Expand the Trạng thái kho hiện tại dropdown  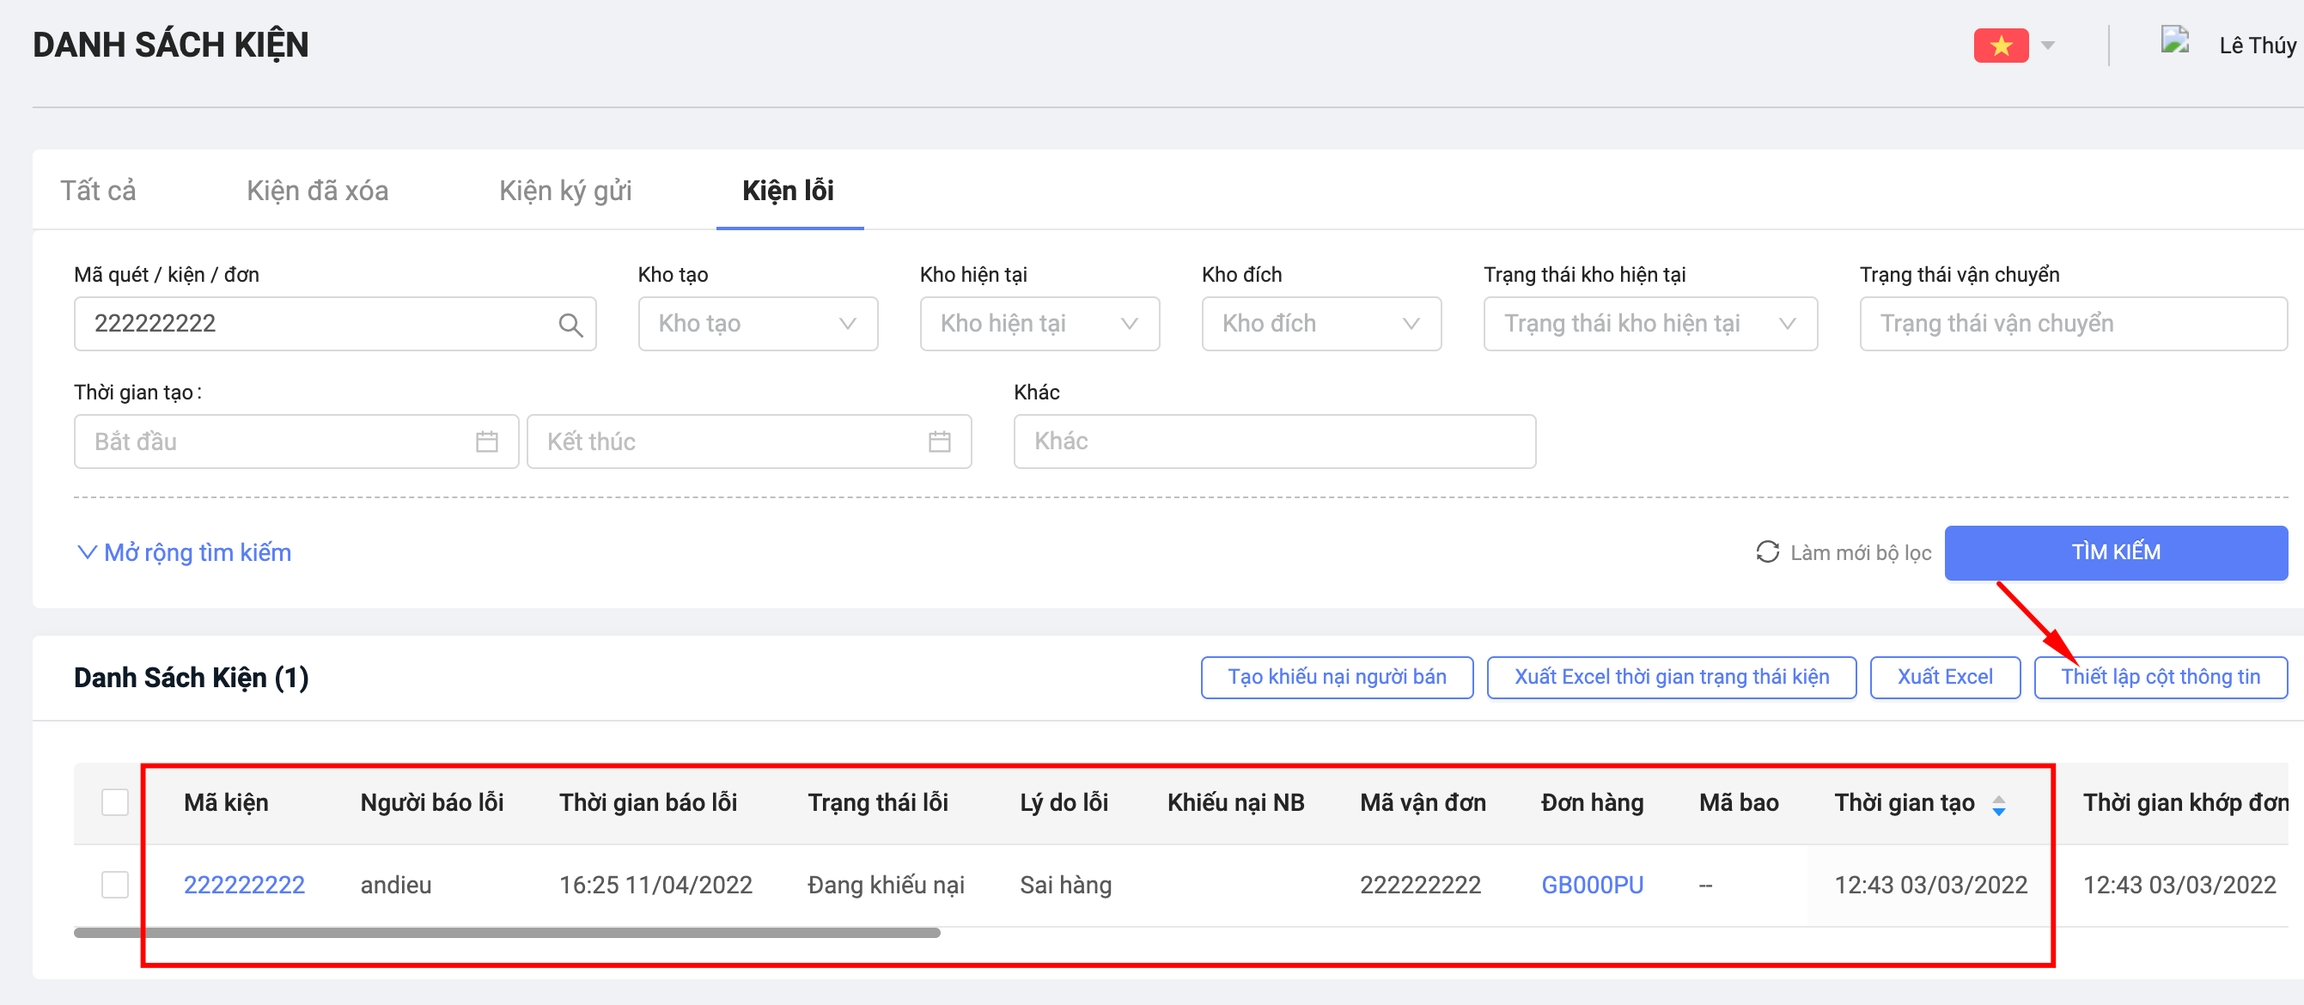click(x=1650, y=324)
